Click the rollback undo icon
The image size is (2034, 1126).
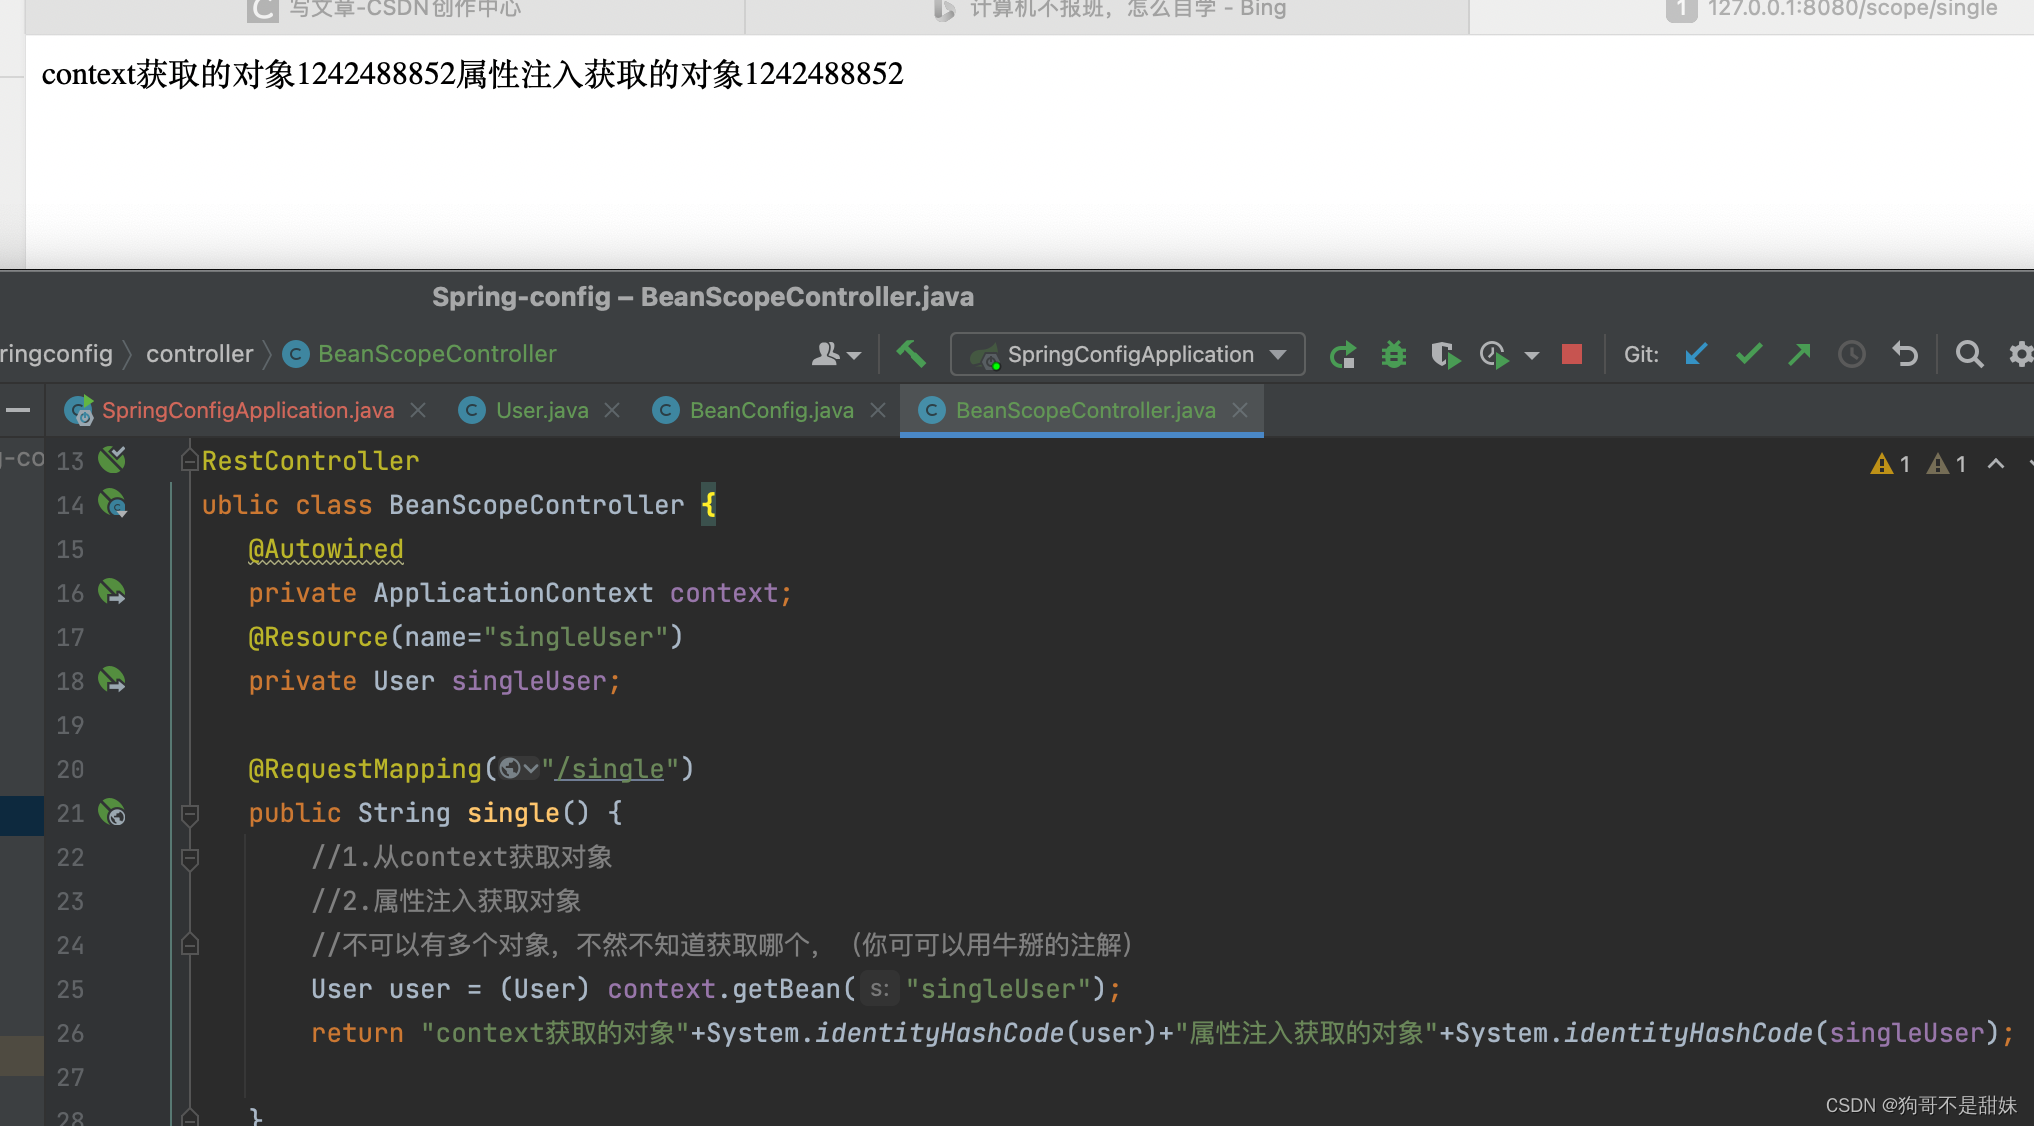1905,354
